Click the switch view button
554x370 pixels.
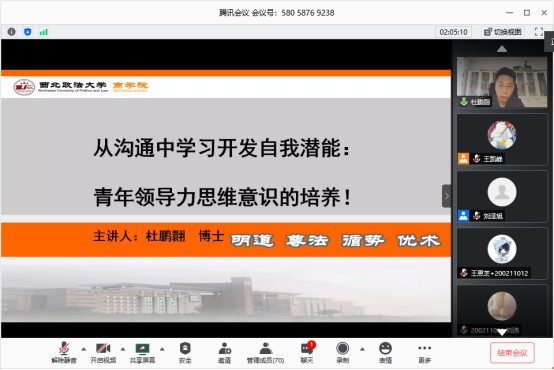(x=503, y=32)
